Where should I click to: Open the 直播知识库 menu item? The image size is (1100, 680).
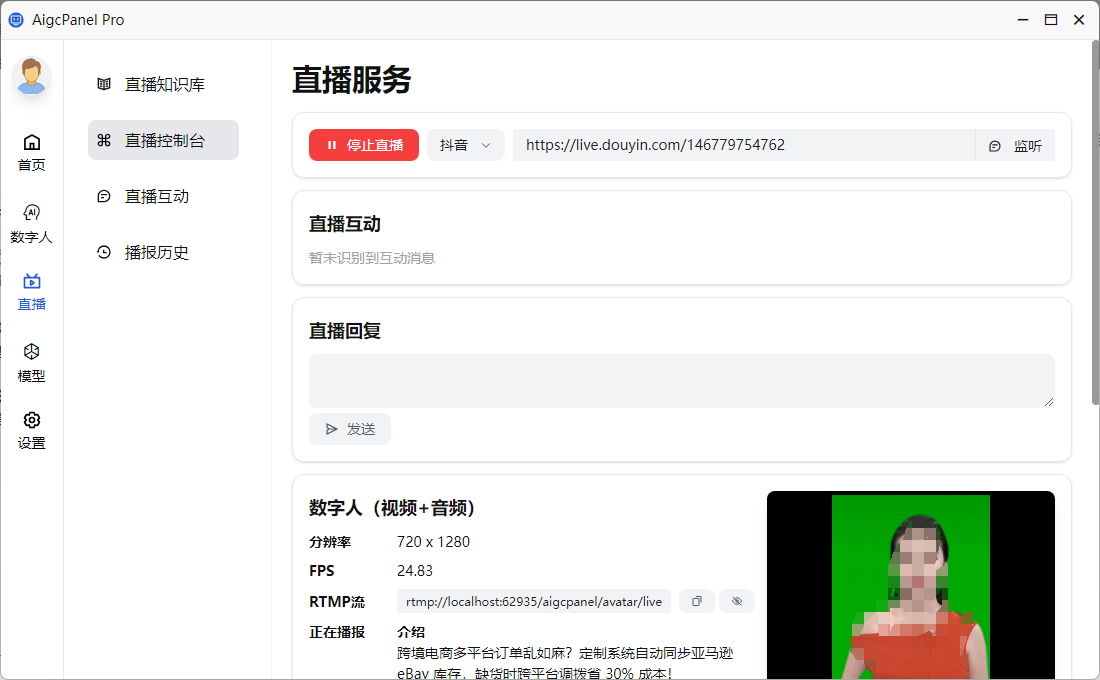point(163,84)
